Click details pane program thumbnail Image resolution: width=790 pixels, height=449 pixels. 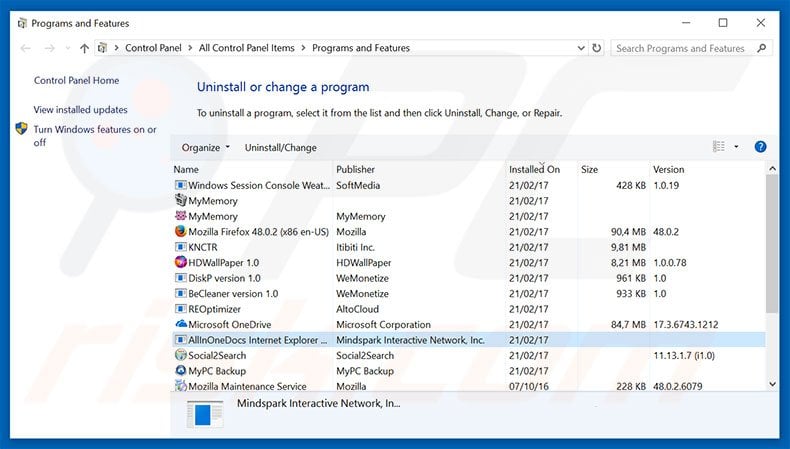pyautogui.click(x=205, y=414)
